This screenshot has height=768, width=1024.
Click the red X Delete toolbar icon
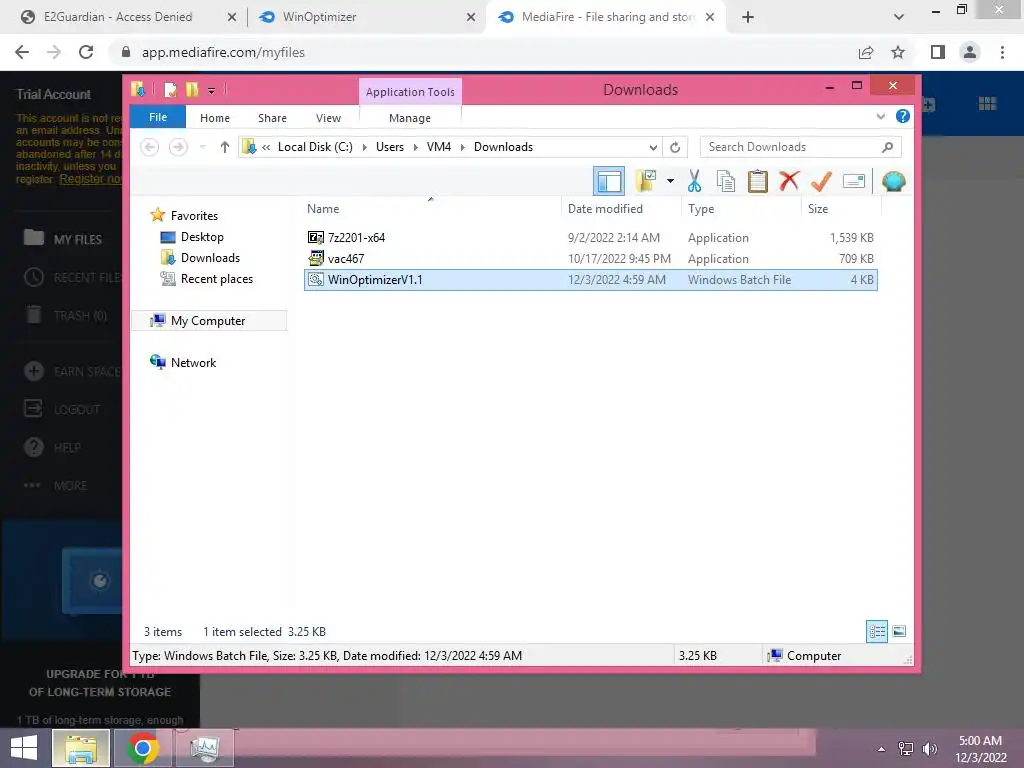pyautogui.click(x=789, y=180)
